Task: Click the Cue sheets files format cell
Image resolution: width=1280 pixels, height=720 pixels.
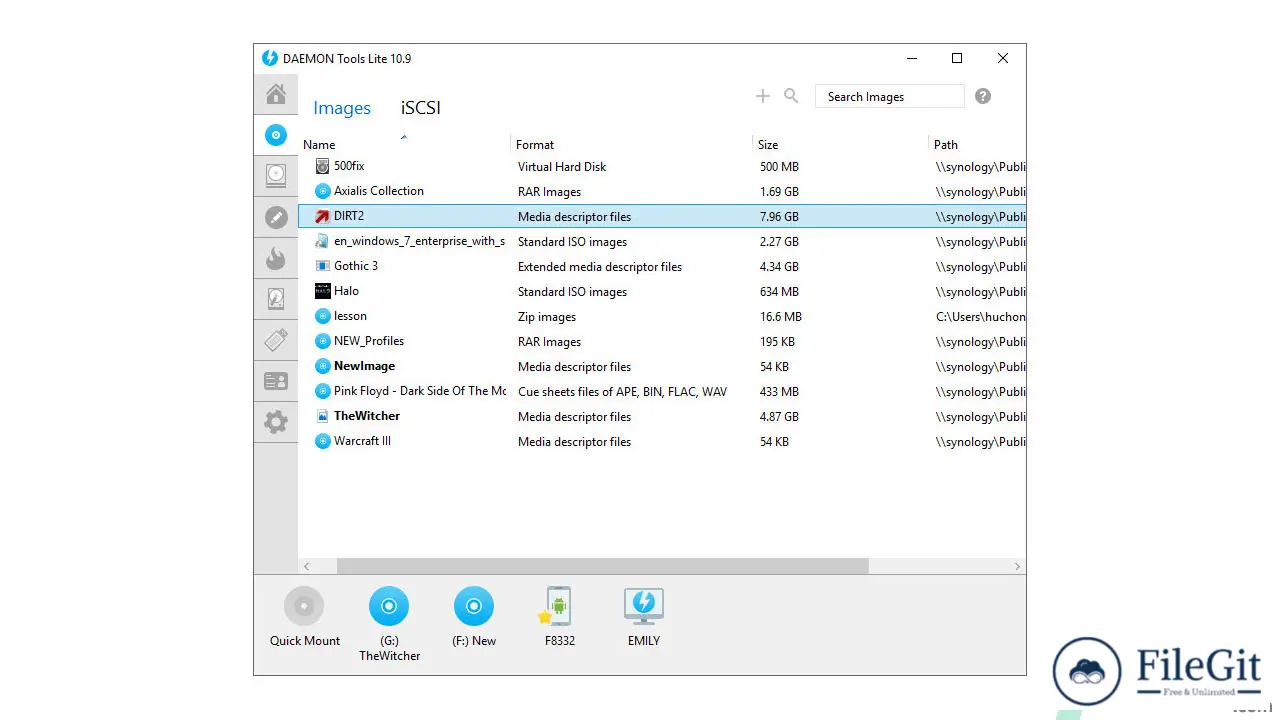Action: click(x=622, y=392)
